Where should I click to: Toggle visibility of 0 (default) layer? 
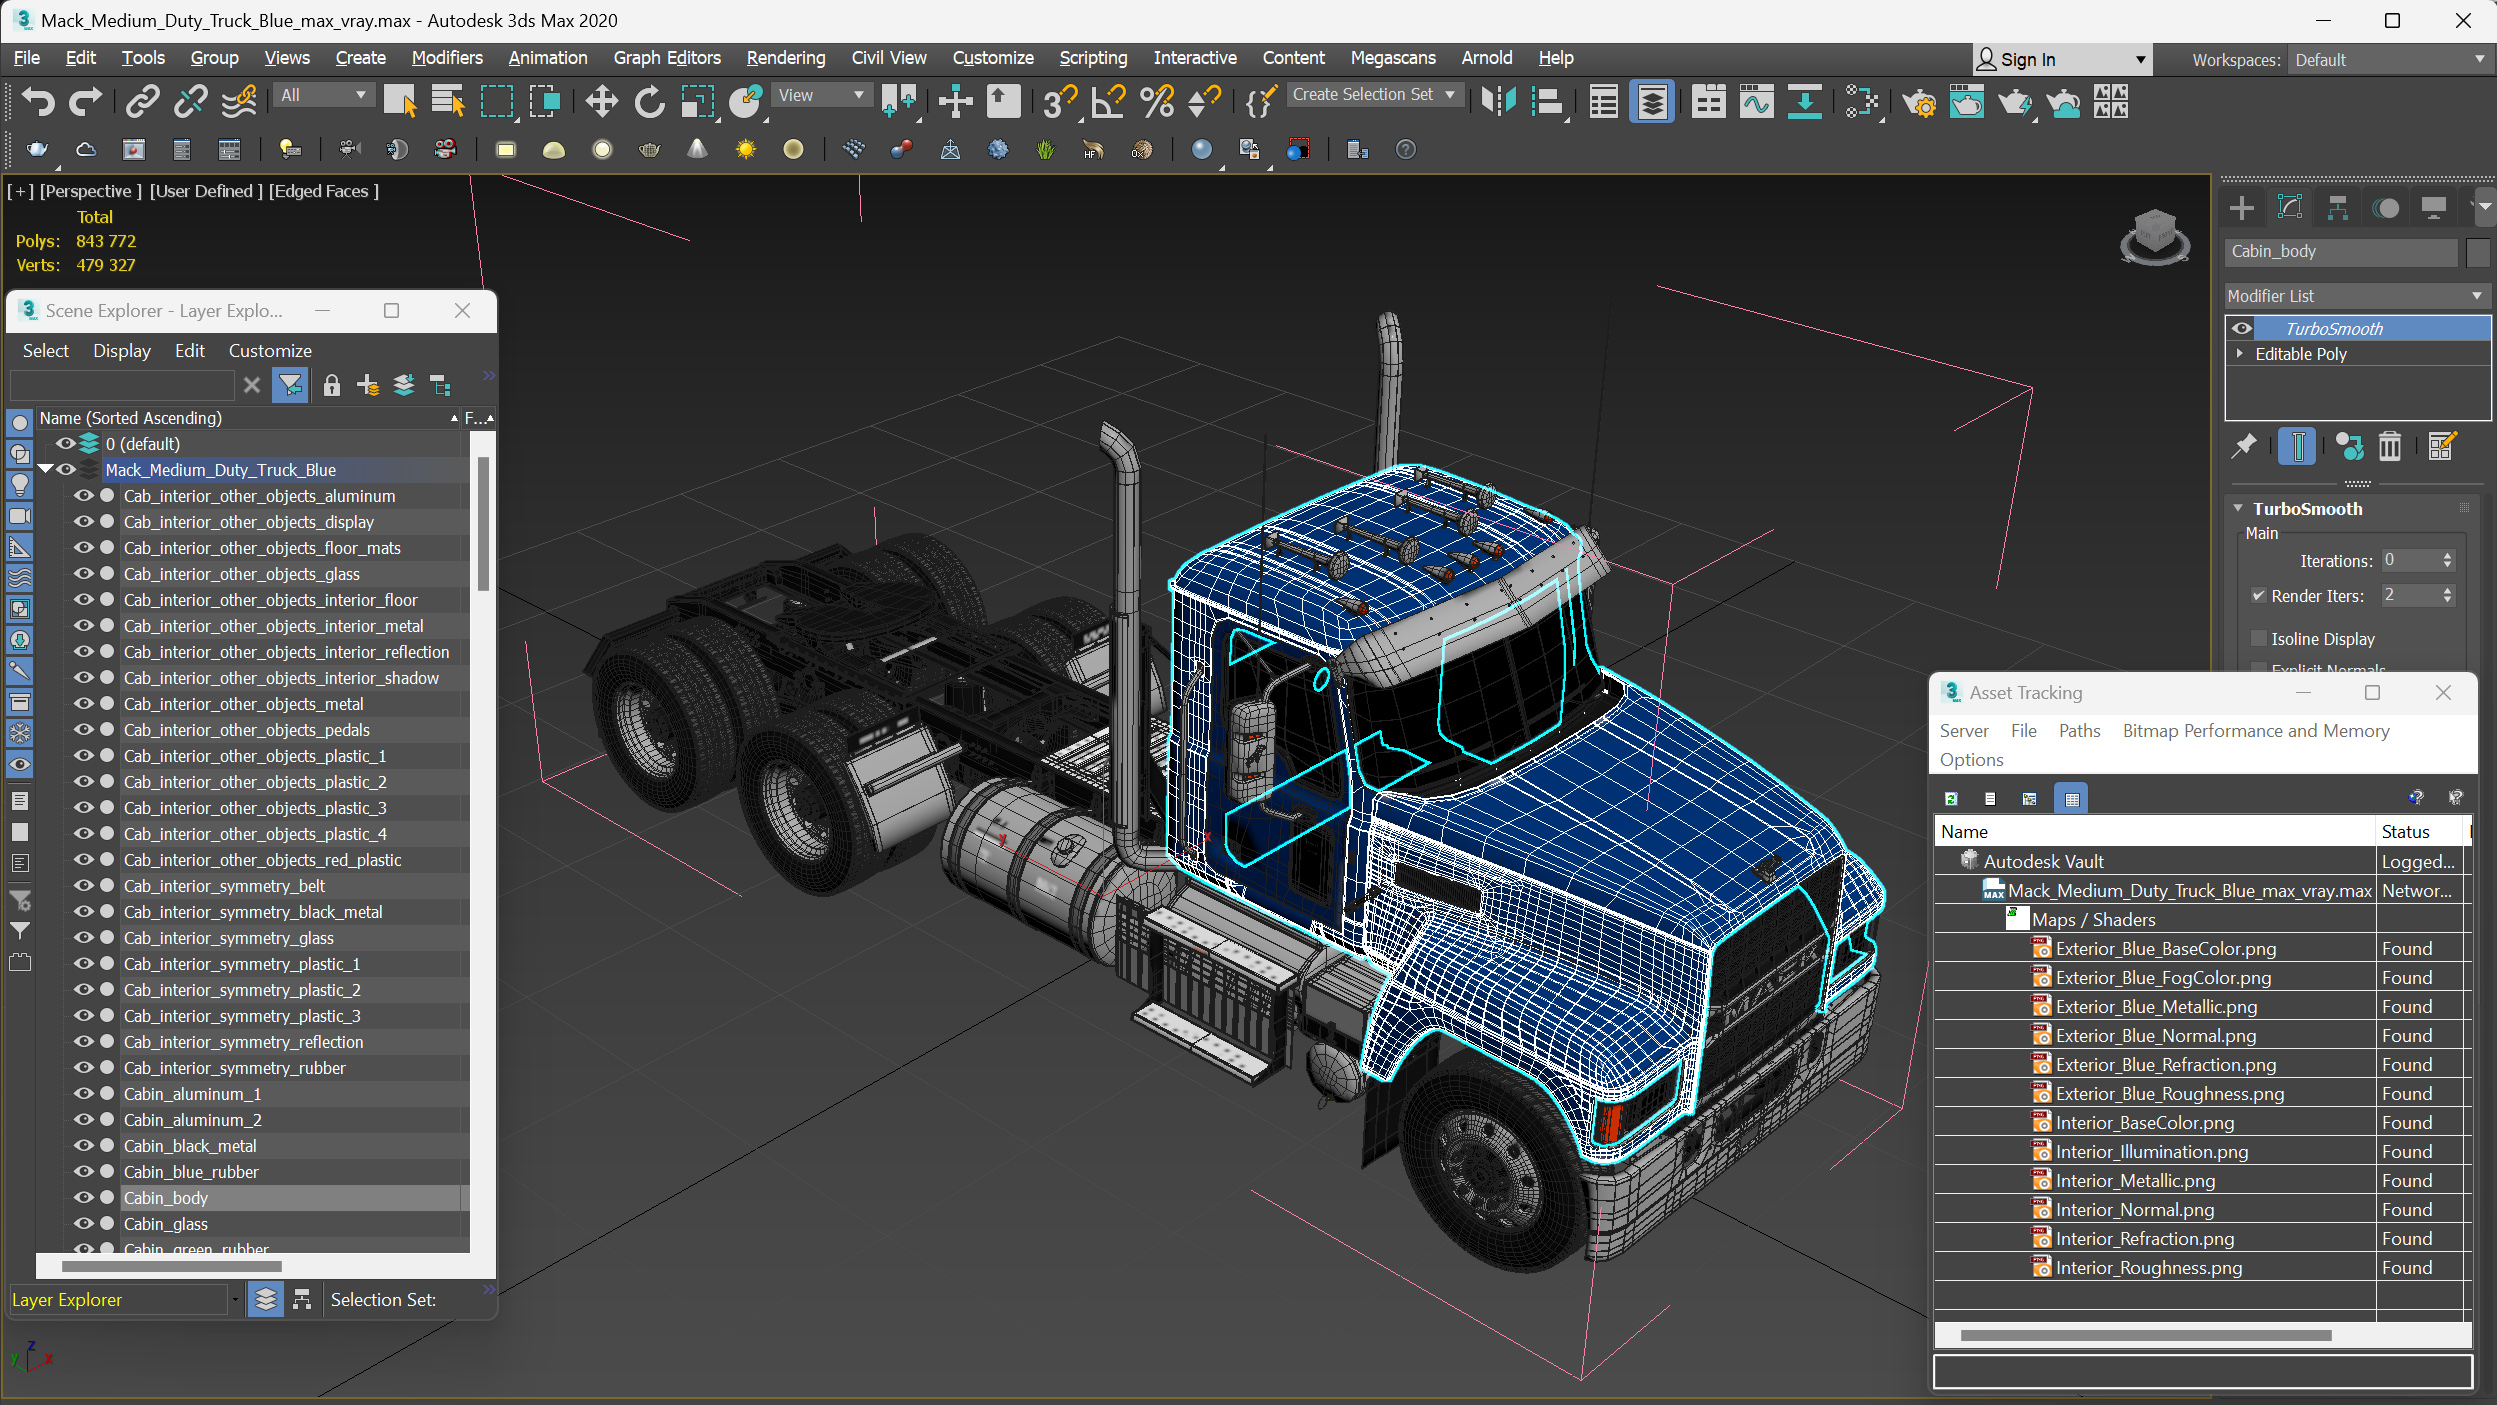66,443
